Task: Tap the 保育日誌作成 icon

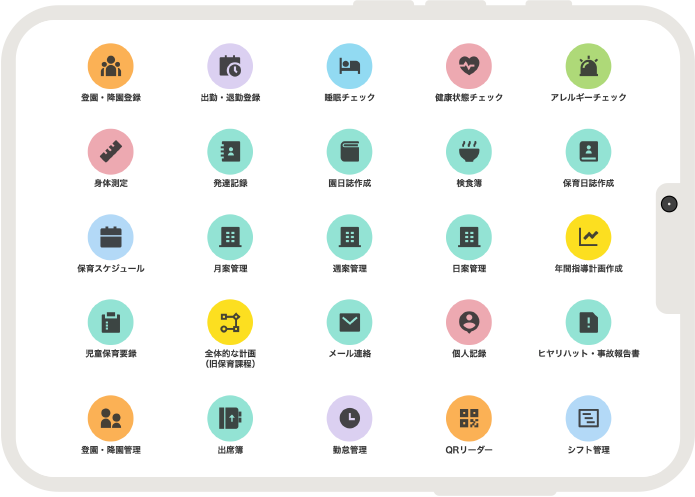Action: (x=588, y=152)
